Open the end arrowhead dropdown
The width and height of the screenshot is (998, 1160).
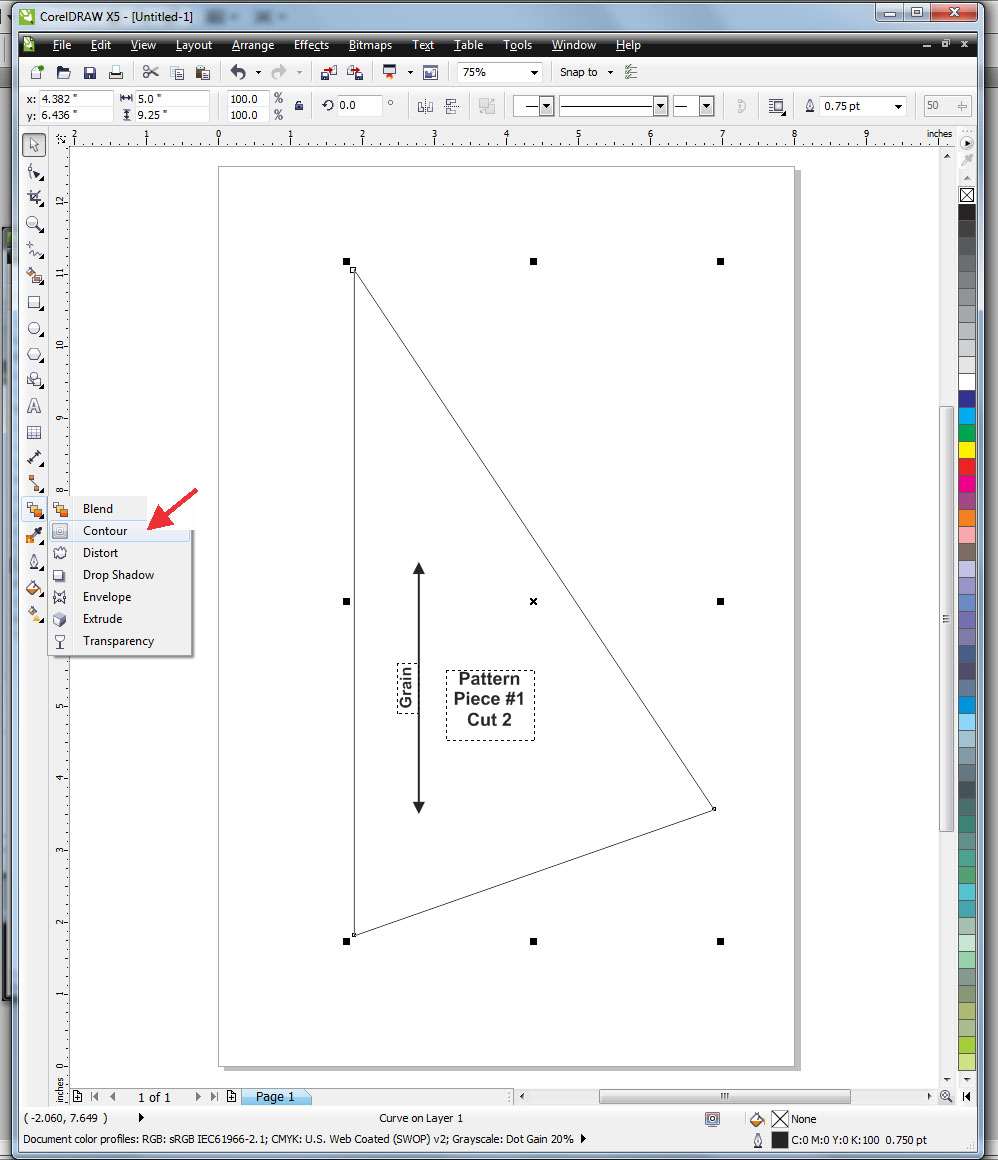tap(707, 107)
